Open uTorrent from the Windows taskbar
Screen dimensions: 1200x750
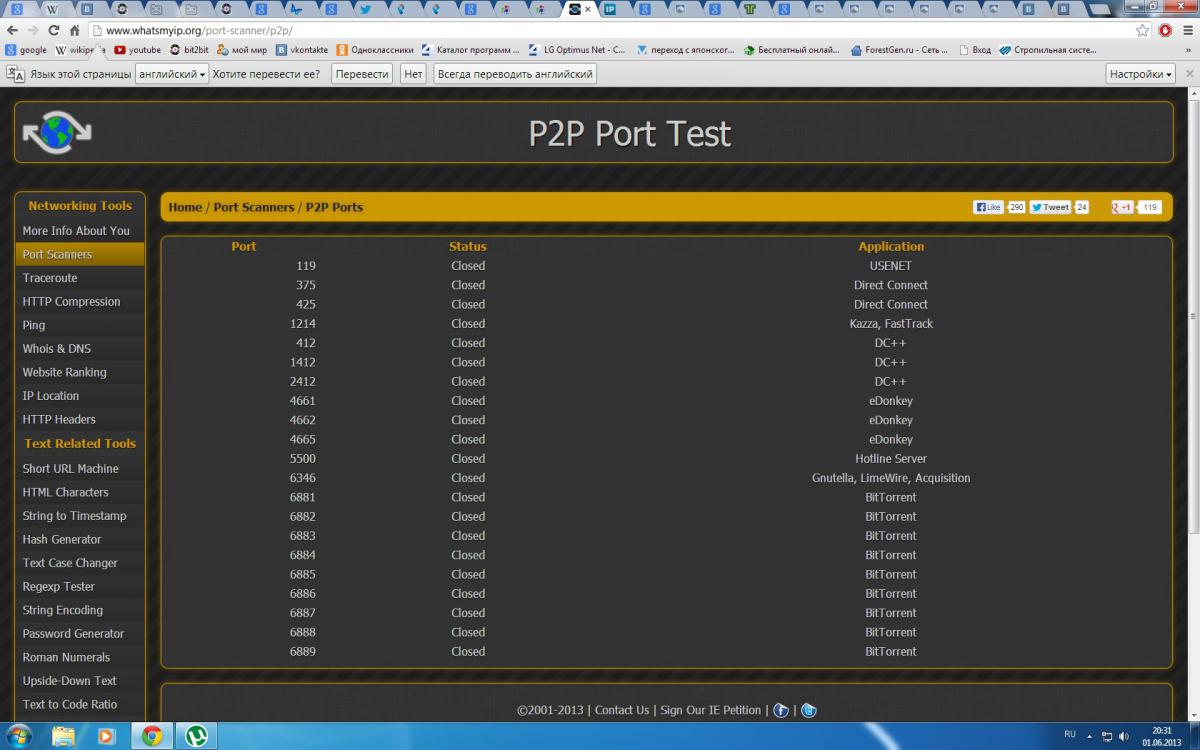point(196,736)
